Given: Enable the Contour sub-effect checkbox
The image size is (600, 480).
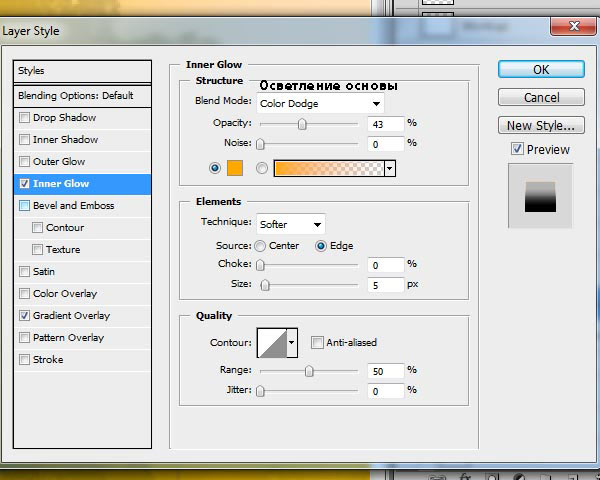Looking at the screenshot, I should (x=37, y=227).
